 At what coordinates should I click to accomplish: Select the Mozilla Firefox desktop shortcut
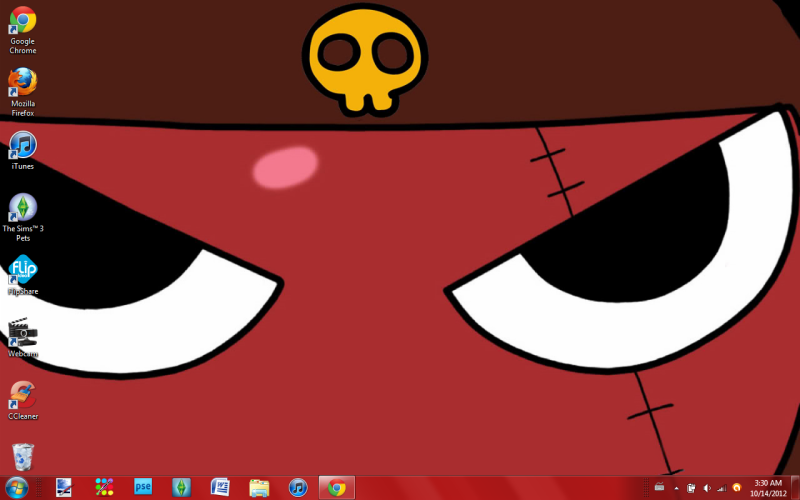click(22, 92)
